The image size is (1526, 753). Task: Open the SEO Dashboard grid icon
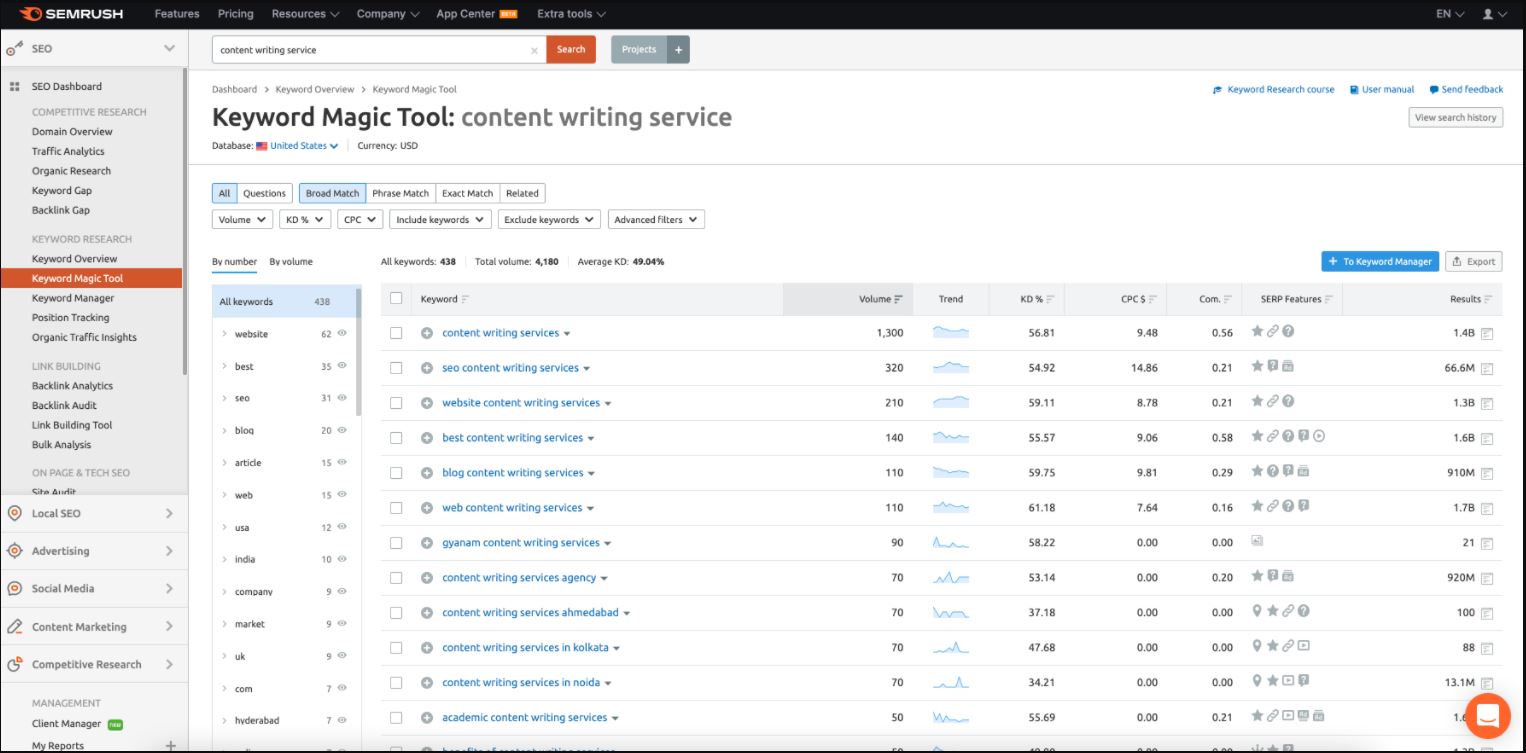15,87
